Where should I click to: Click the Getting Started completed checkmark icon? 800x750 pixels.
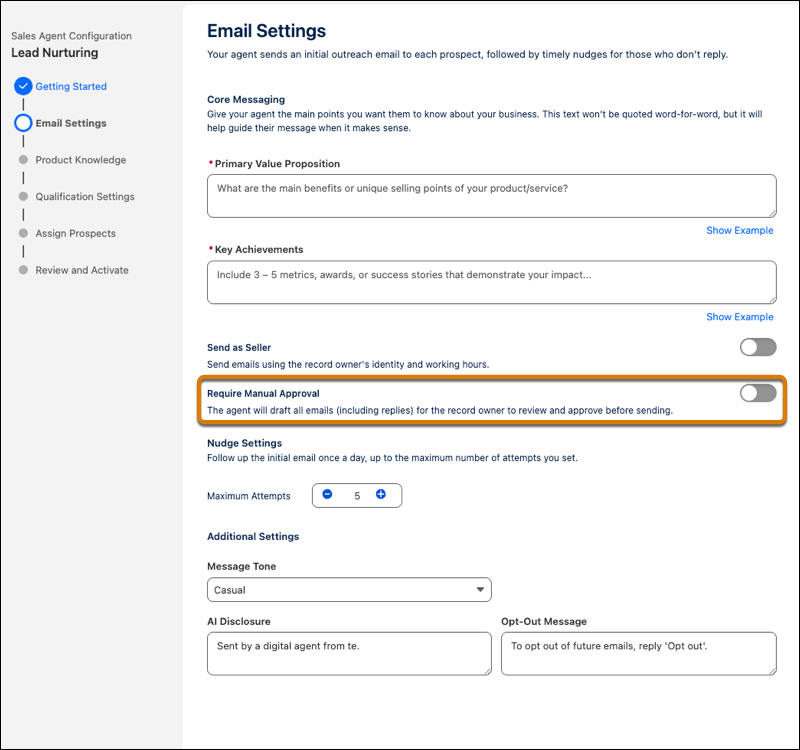tap(23, 86)
